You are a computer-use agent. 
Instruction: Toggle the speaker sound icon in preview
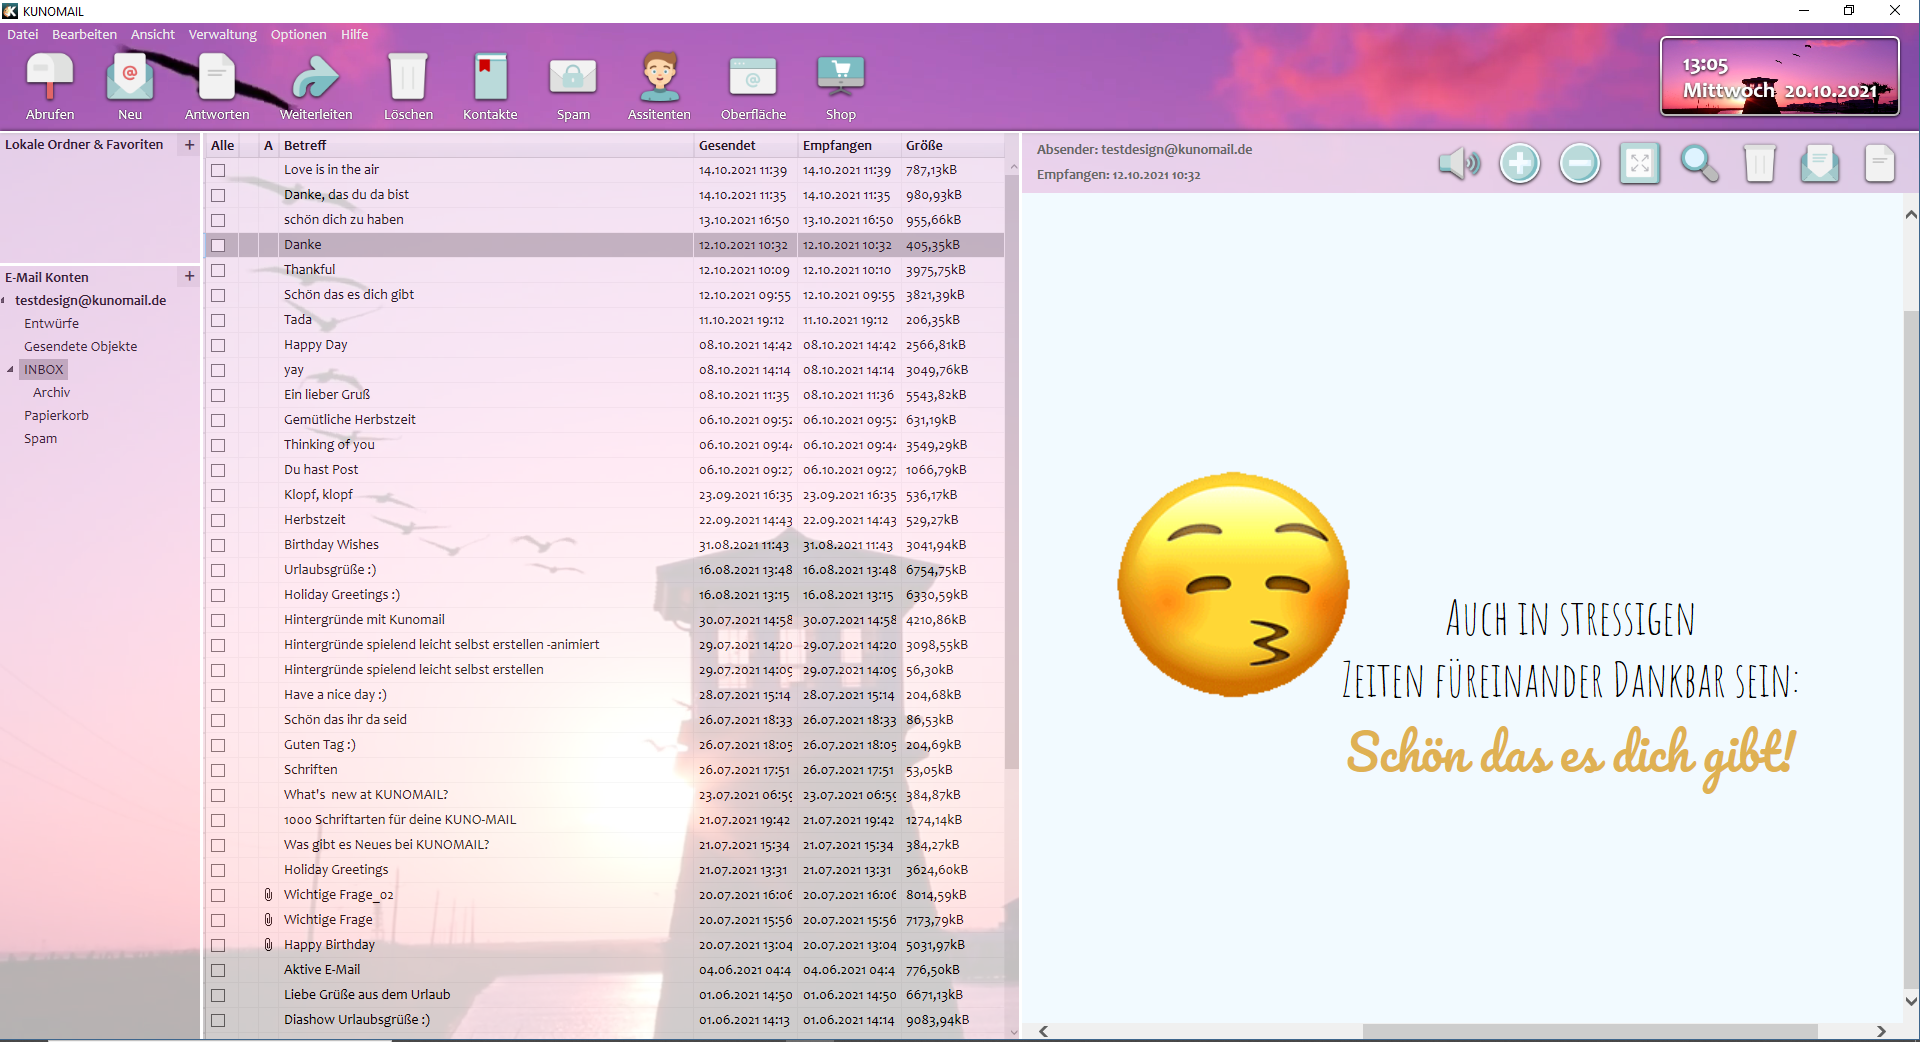point(1460,163)
